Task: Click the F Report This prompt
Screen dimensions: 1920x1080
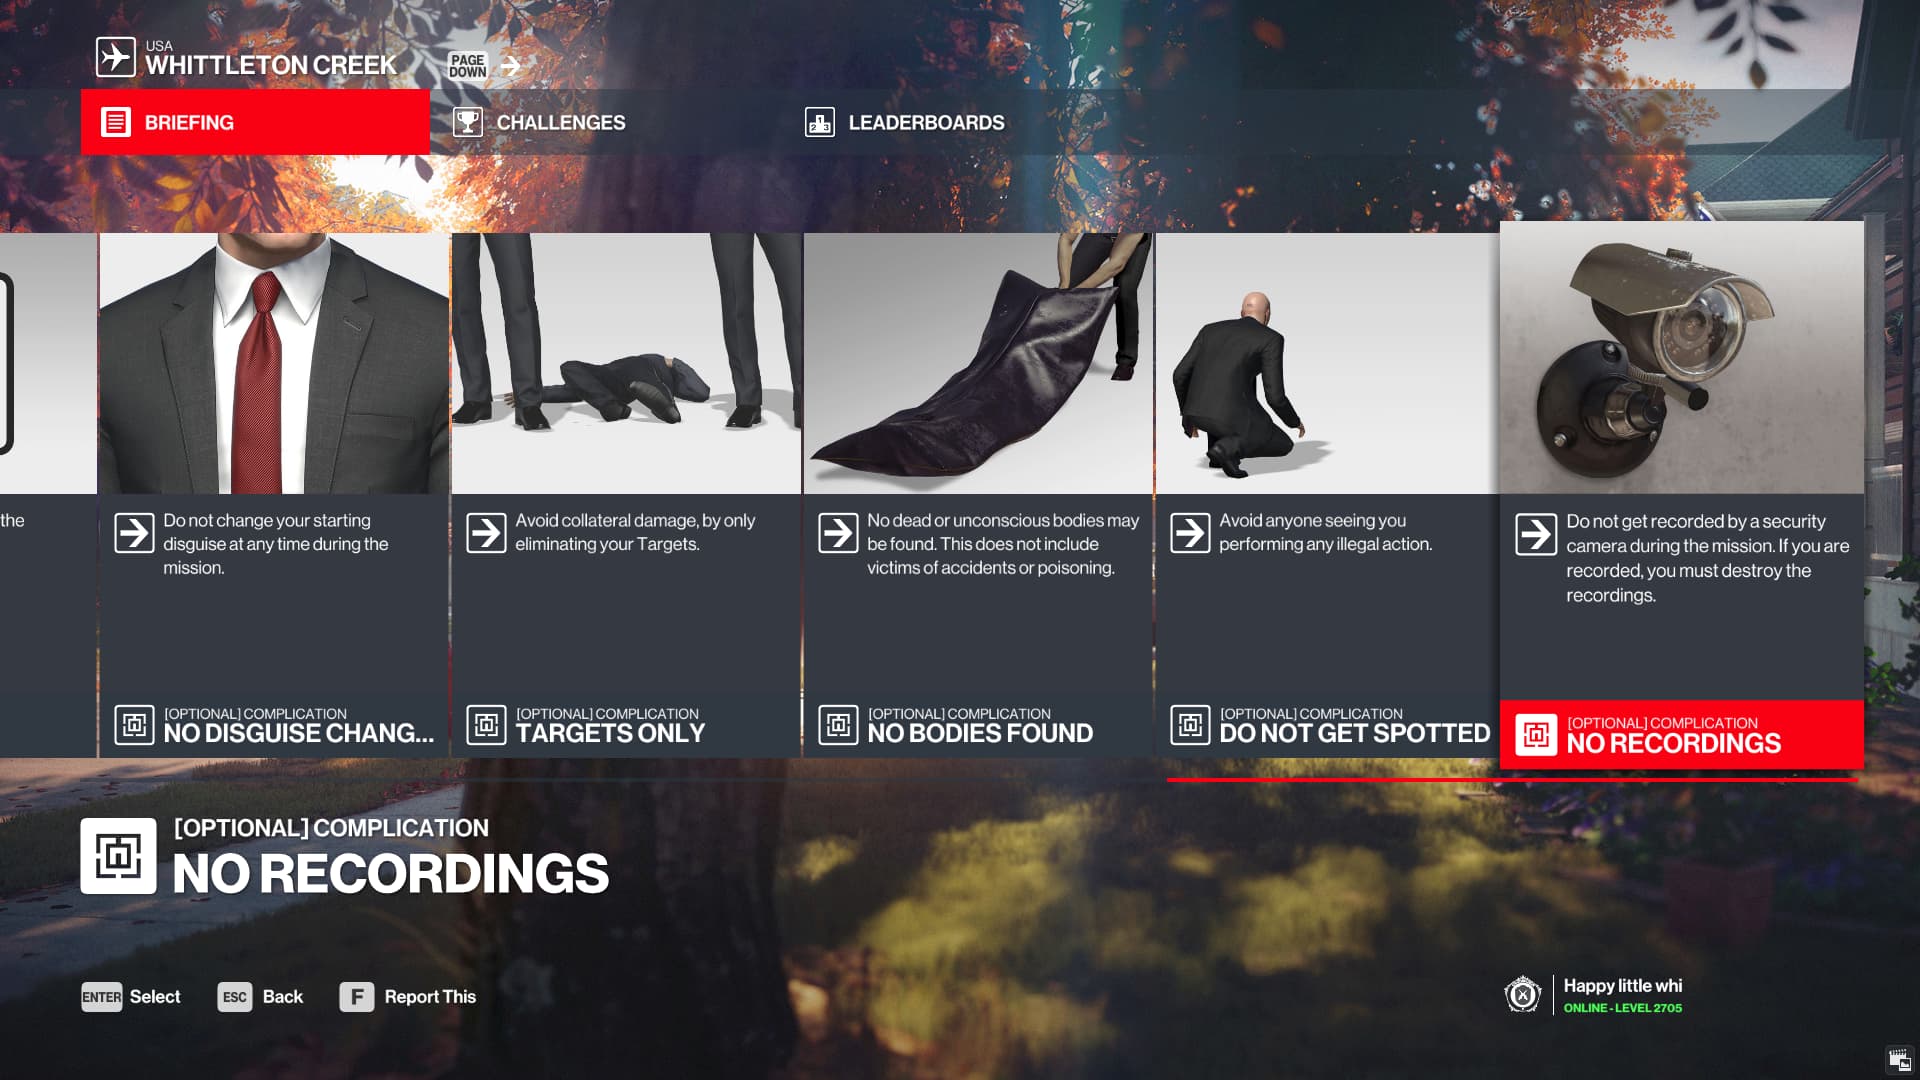Action: pyautogui.click(x=408, y=997)
